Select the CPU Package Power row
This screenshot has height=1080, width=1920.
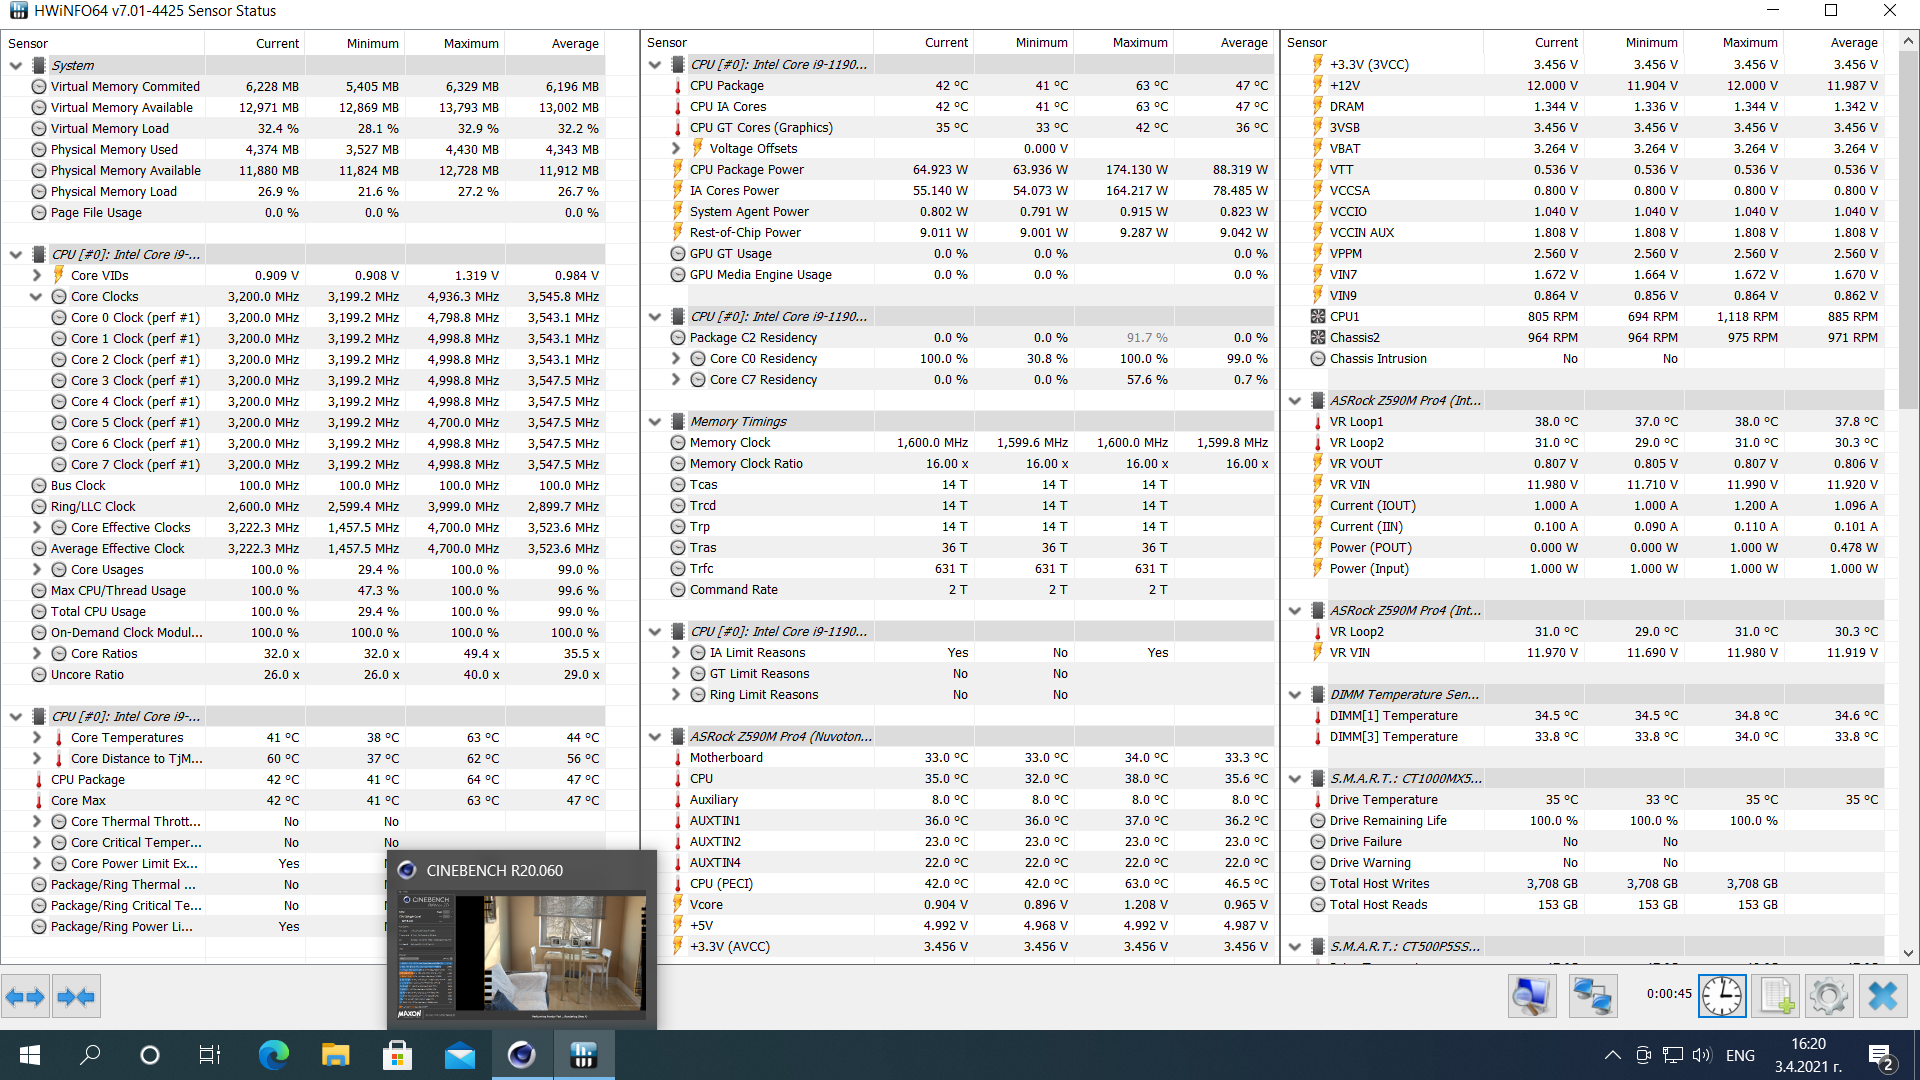959,169
